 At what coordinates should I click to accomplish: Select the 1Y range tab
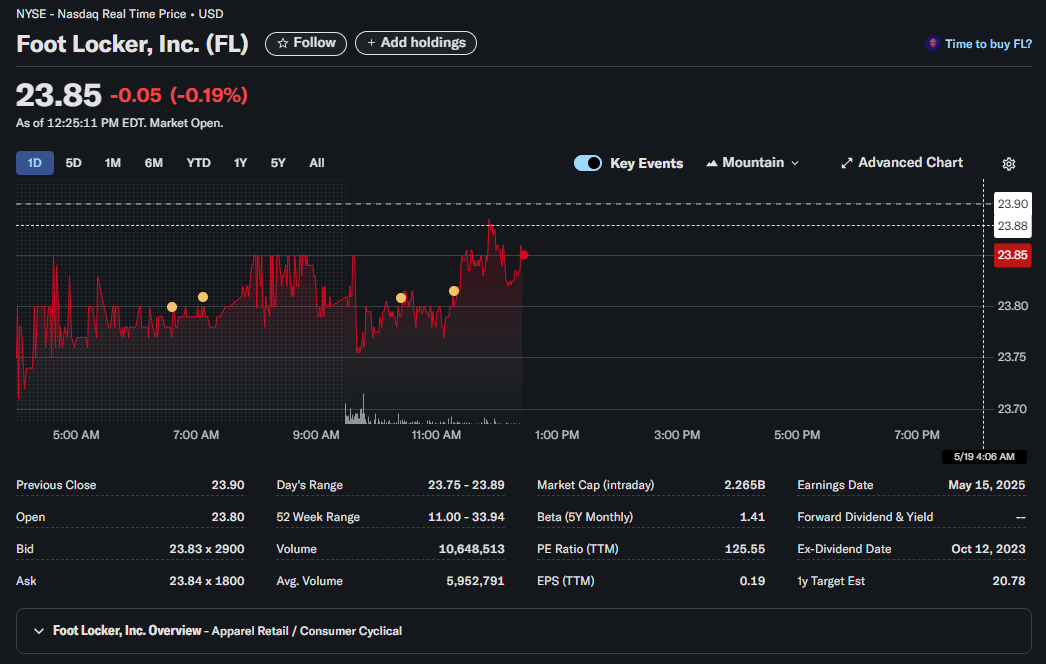[x=241, y=163]
